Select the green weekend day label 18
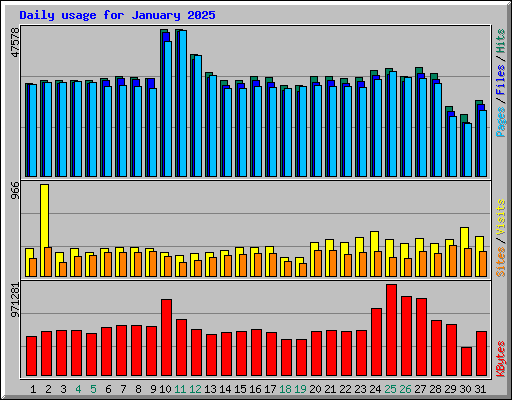Screen dimensions: 512x400 [285, 389]
